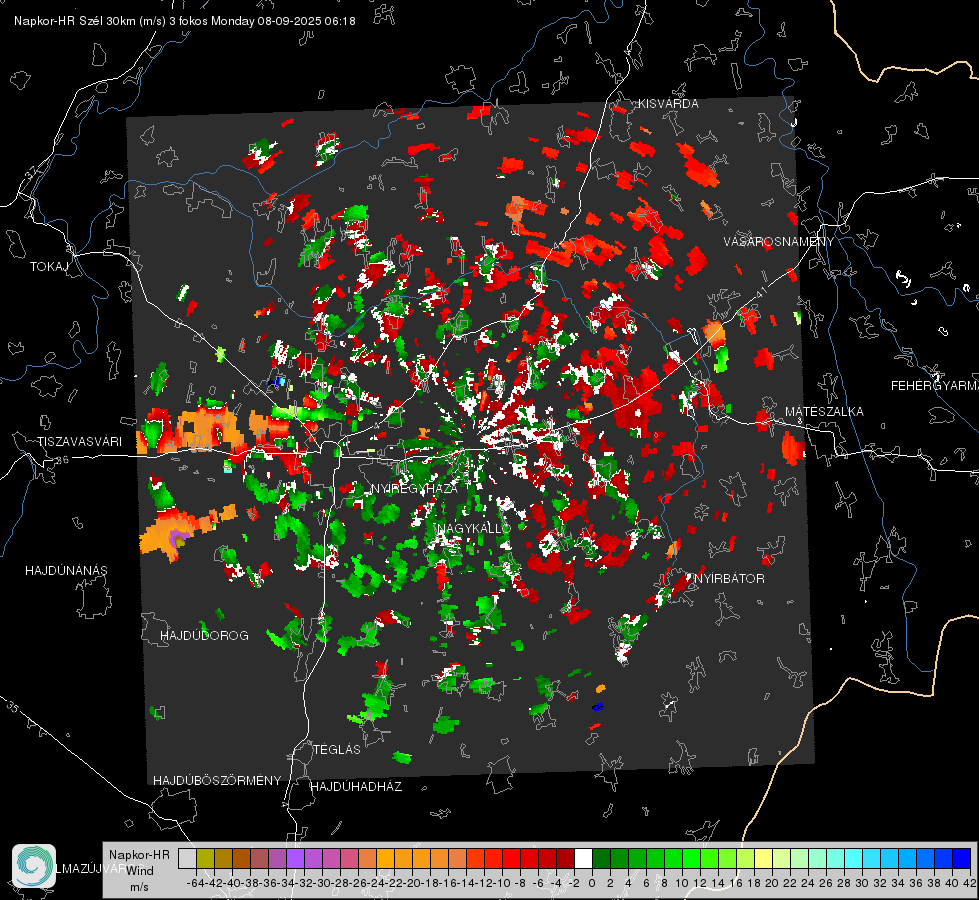The image size is (979, 900).
Task: Click the NYÍREGYHÁZA city label
Action: (x=414, y=488)
